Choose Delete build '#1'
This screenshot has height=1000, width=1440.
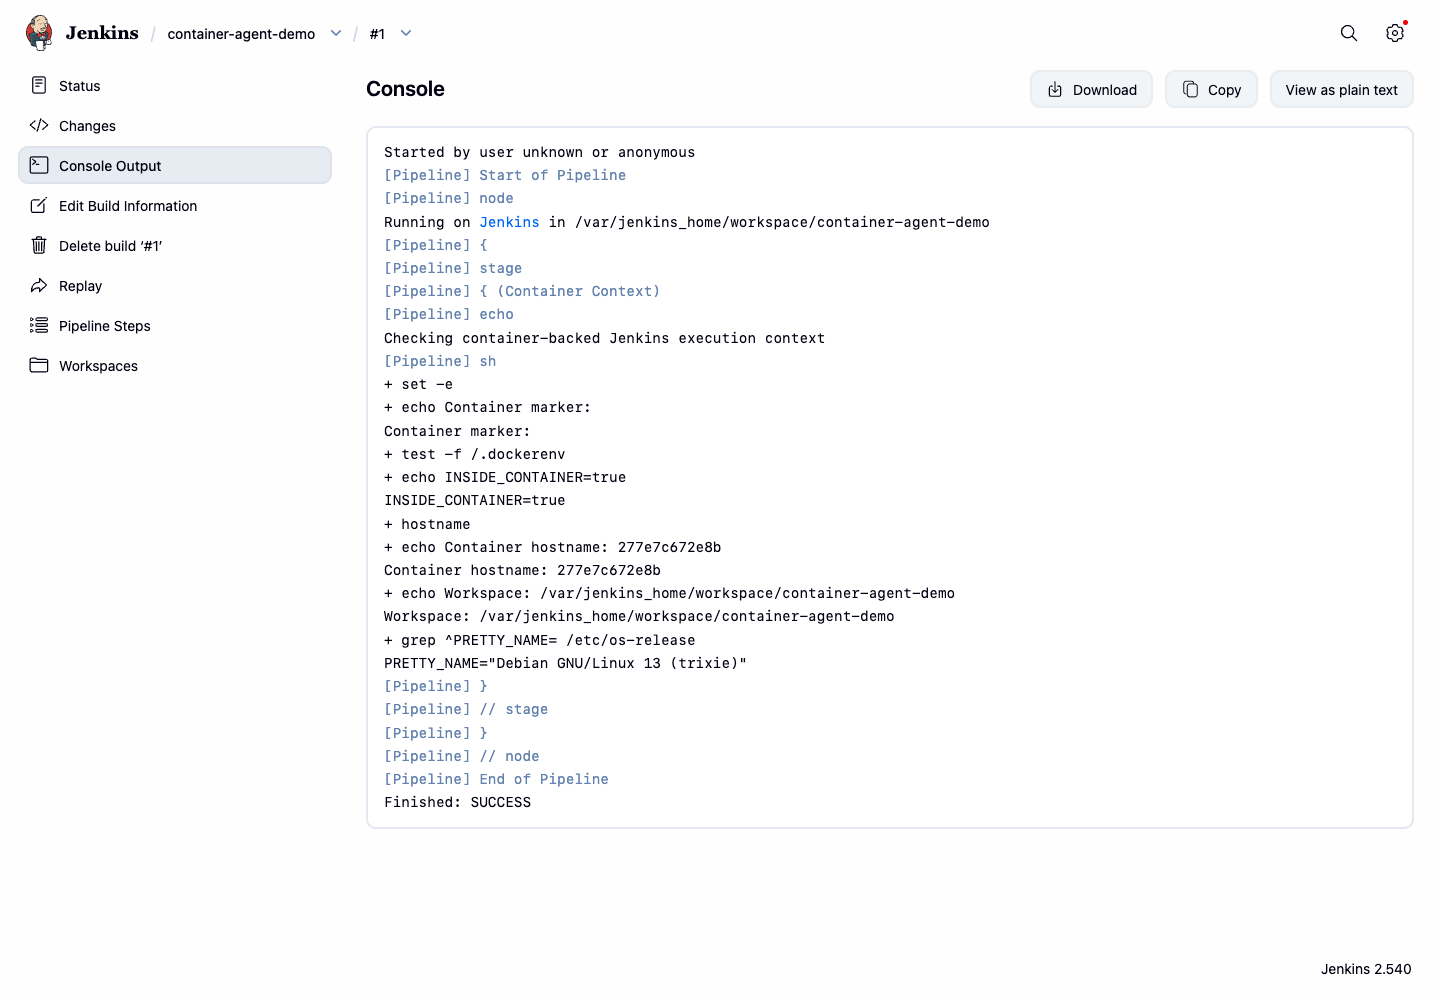175,246
